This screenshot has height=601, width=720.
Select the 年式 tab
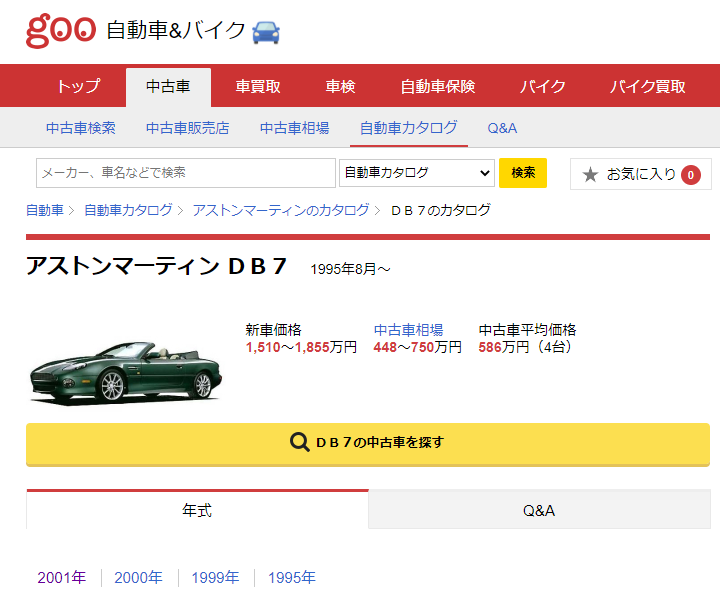(x=197, y=510)
